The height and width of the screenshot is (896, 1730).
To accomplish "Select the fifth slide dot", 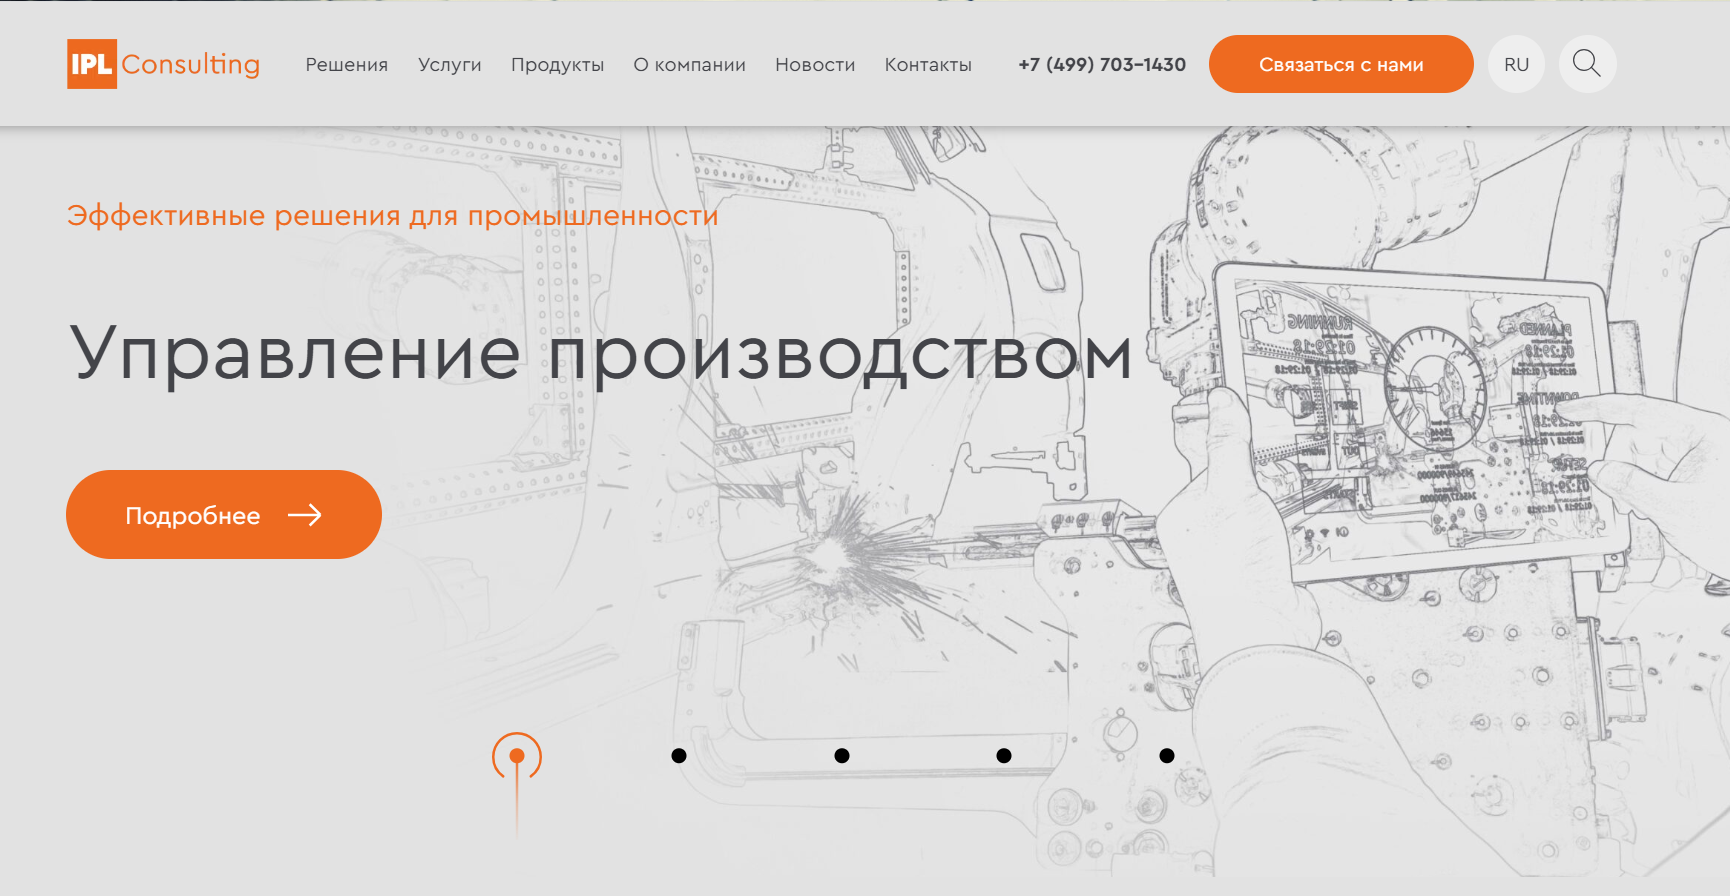I will [x=1167, y=756].
